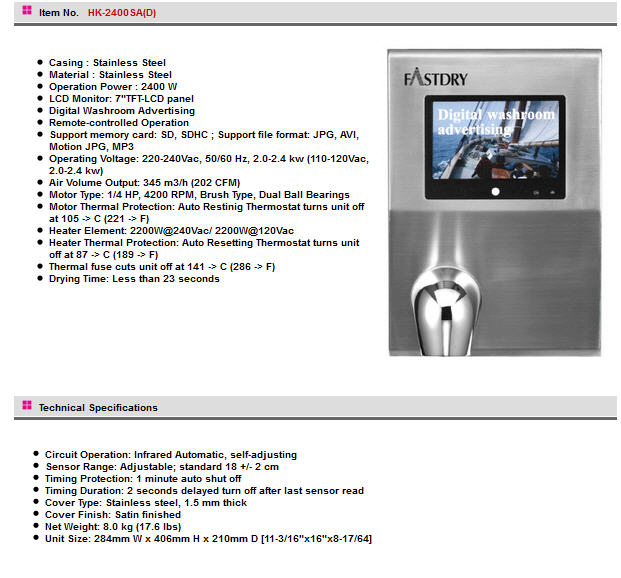Click the pink grid icon beside Item No.
Screen dimensions: 621x578
tap(27, 10)
